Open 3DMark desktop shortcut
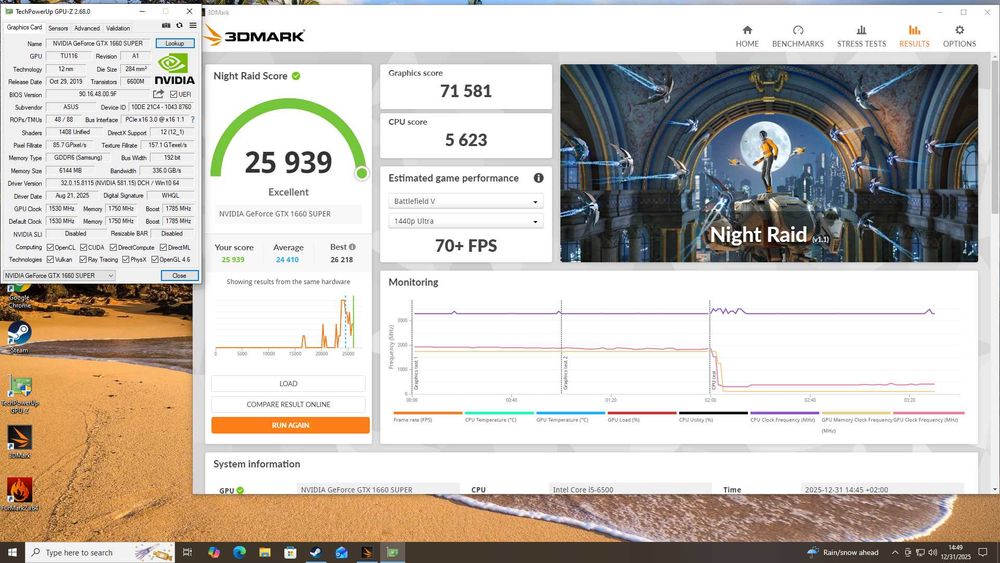The image size is (1000, 563). coord(19,442)
